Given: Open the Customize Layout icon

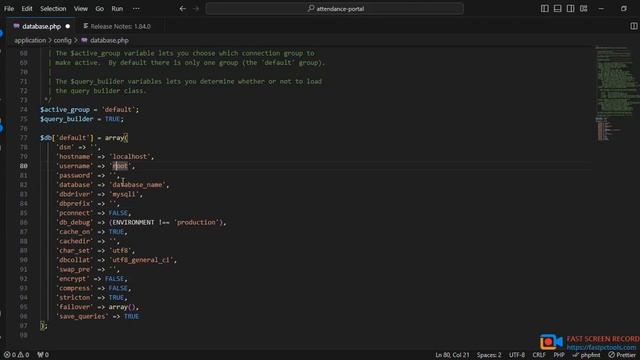Looking at the screenshot, I should (584, 9).
